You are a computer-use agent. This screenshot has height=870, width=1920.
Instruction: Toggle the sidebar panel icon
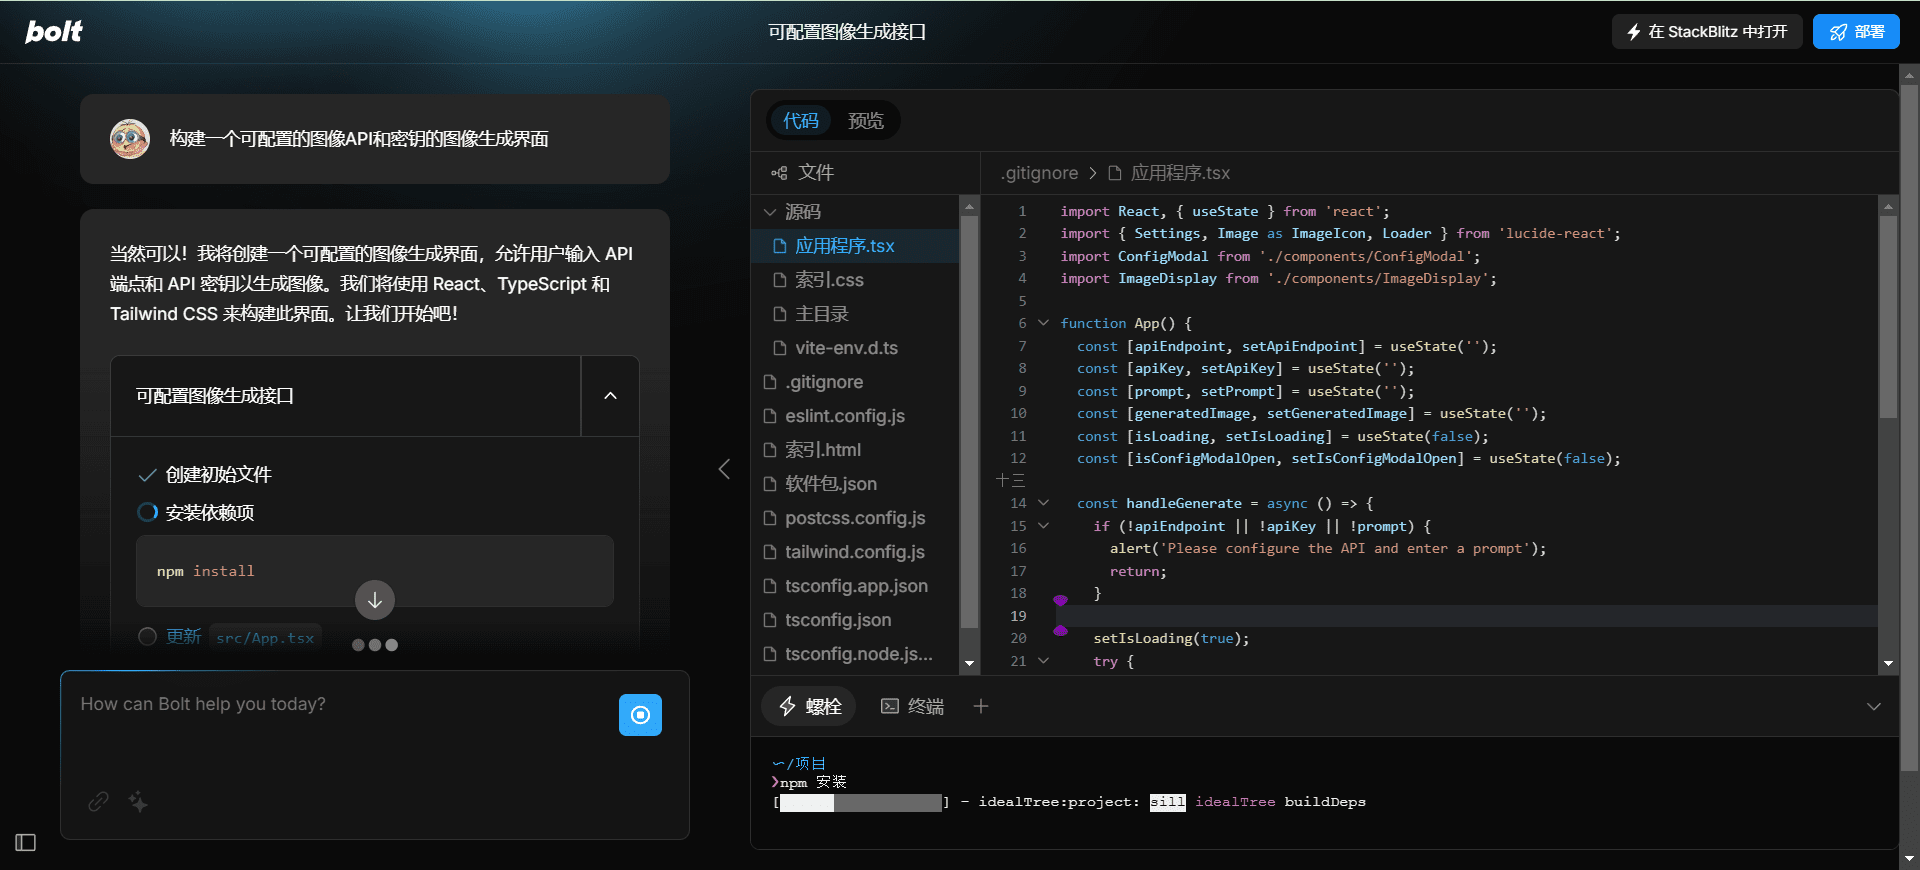pyautogui.click(x=26, y=843)
